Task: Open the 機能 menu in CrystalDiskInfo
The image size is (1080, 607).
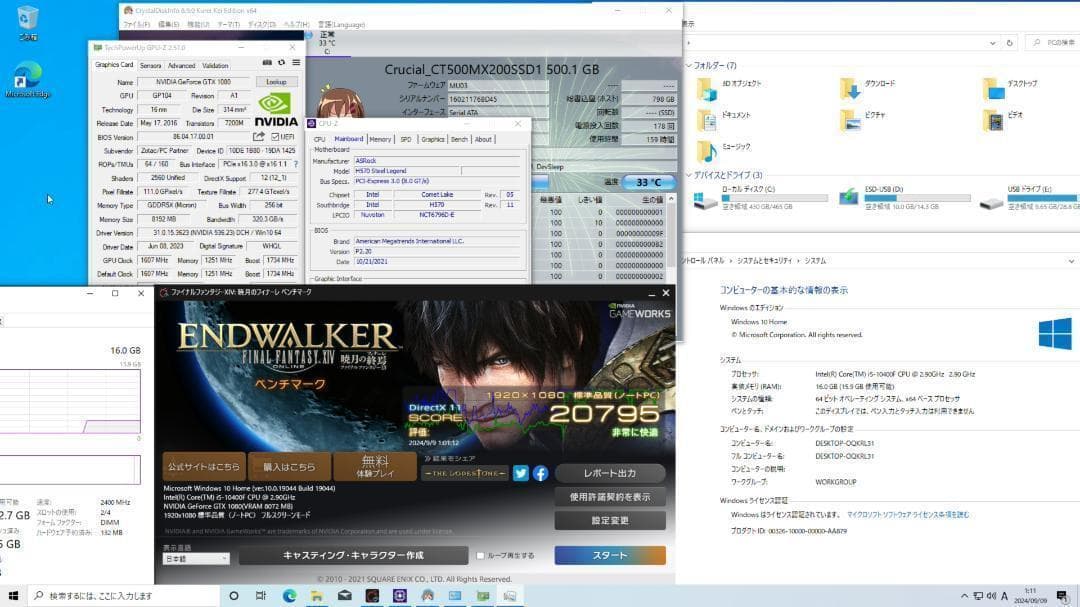Action: click(x=197, y=24)
